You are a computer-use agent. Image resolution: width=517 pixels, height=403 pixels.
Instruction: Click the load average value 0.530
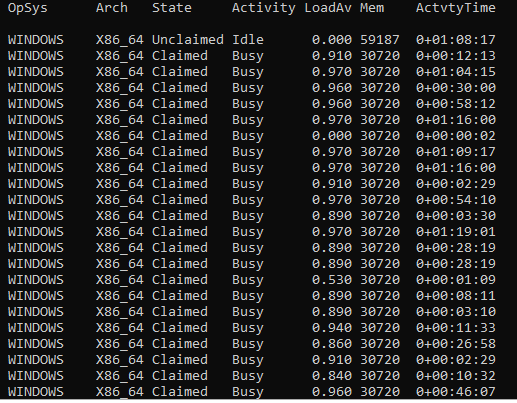pos(332,280)
